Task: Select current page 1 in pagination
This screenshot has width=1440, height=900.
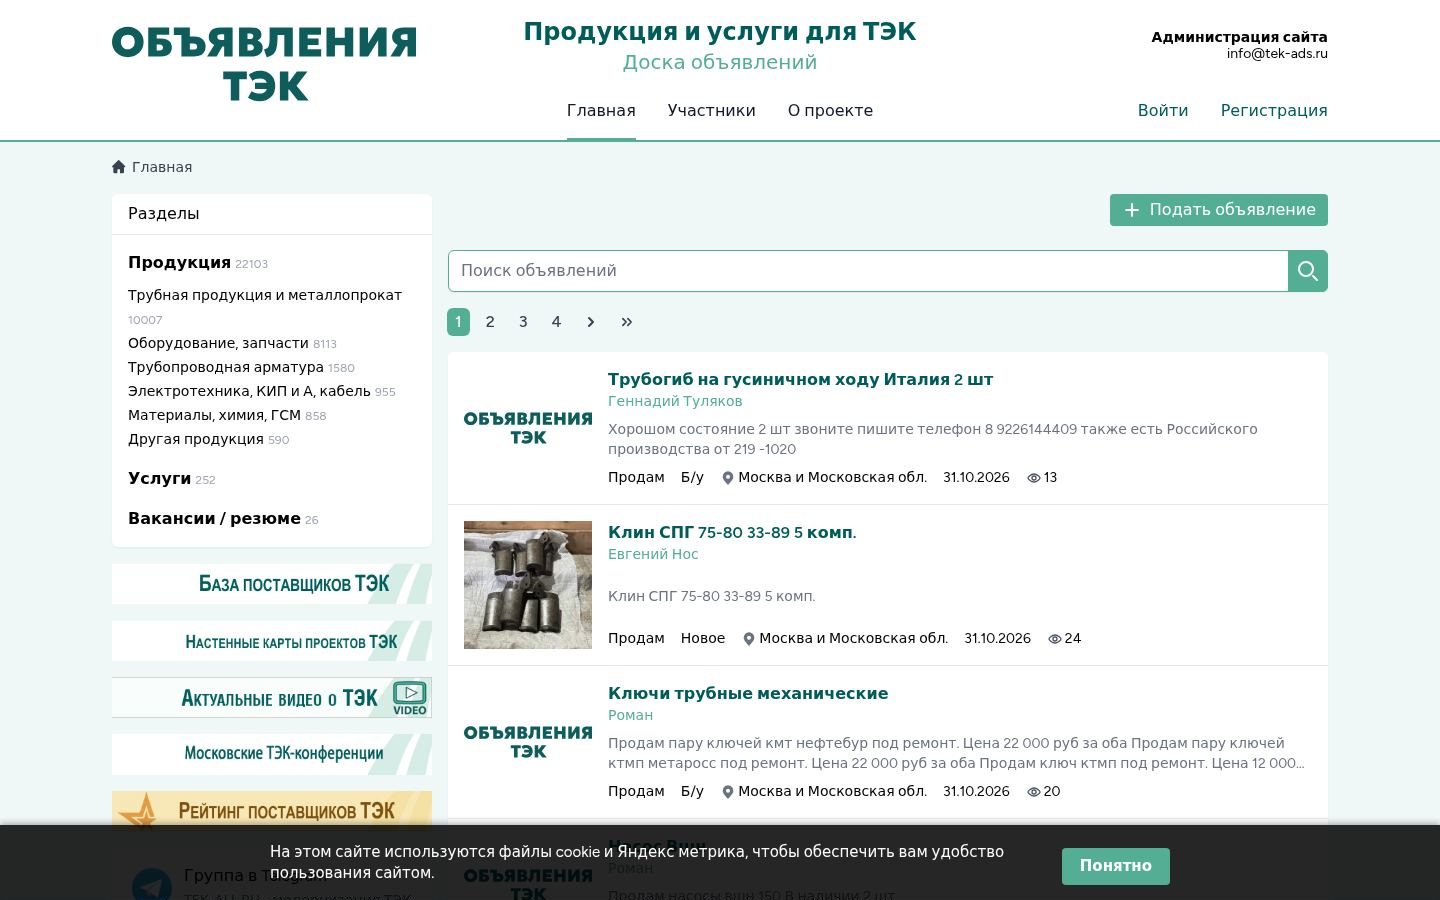Action: pos(458,322)
